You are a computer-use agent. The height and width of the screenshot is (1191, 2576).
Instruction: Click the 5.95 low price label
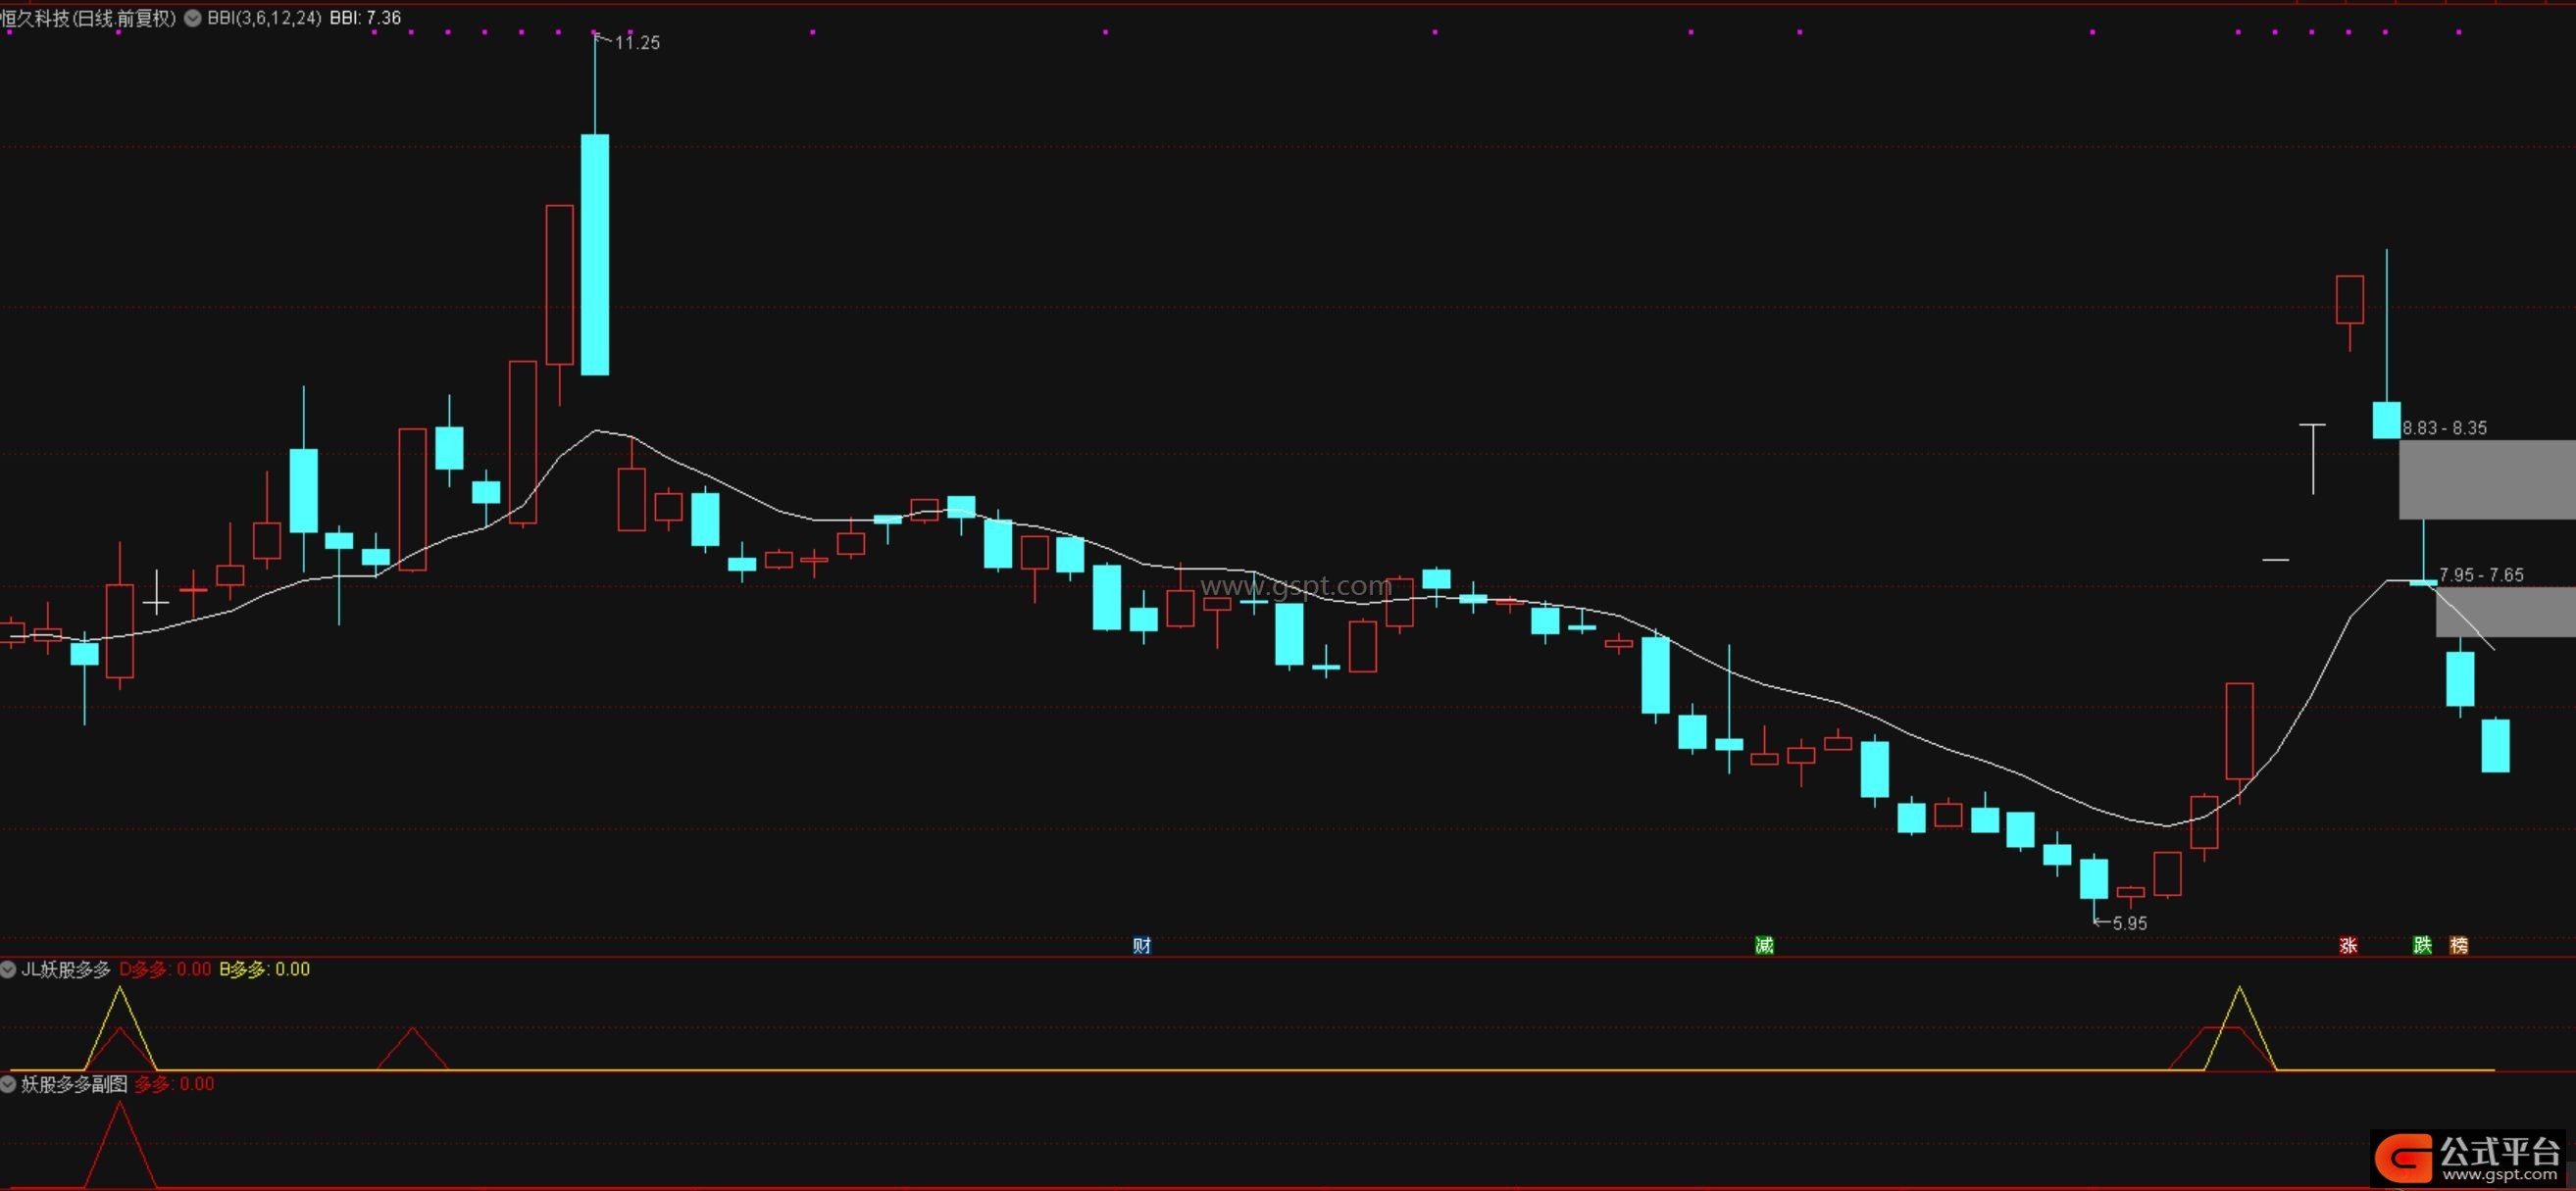[2129, 923]
